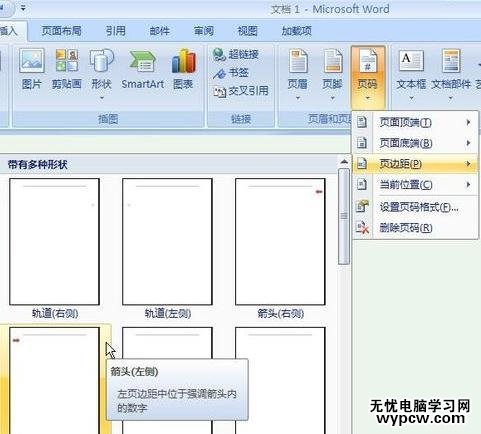Open the Shapes (形状) gallery
The width and height of the screenshot is (481, 434).
pos(101,74)
